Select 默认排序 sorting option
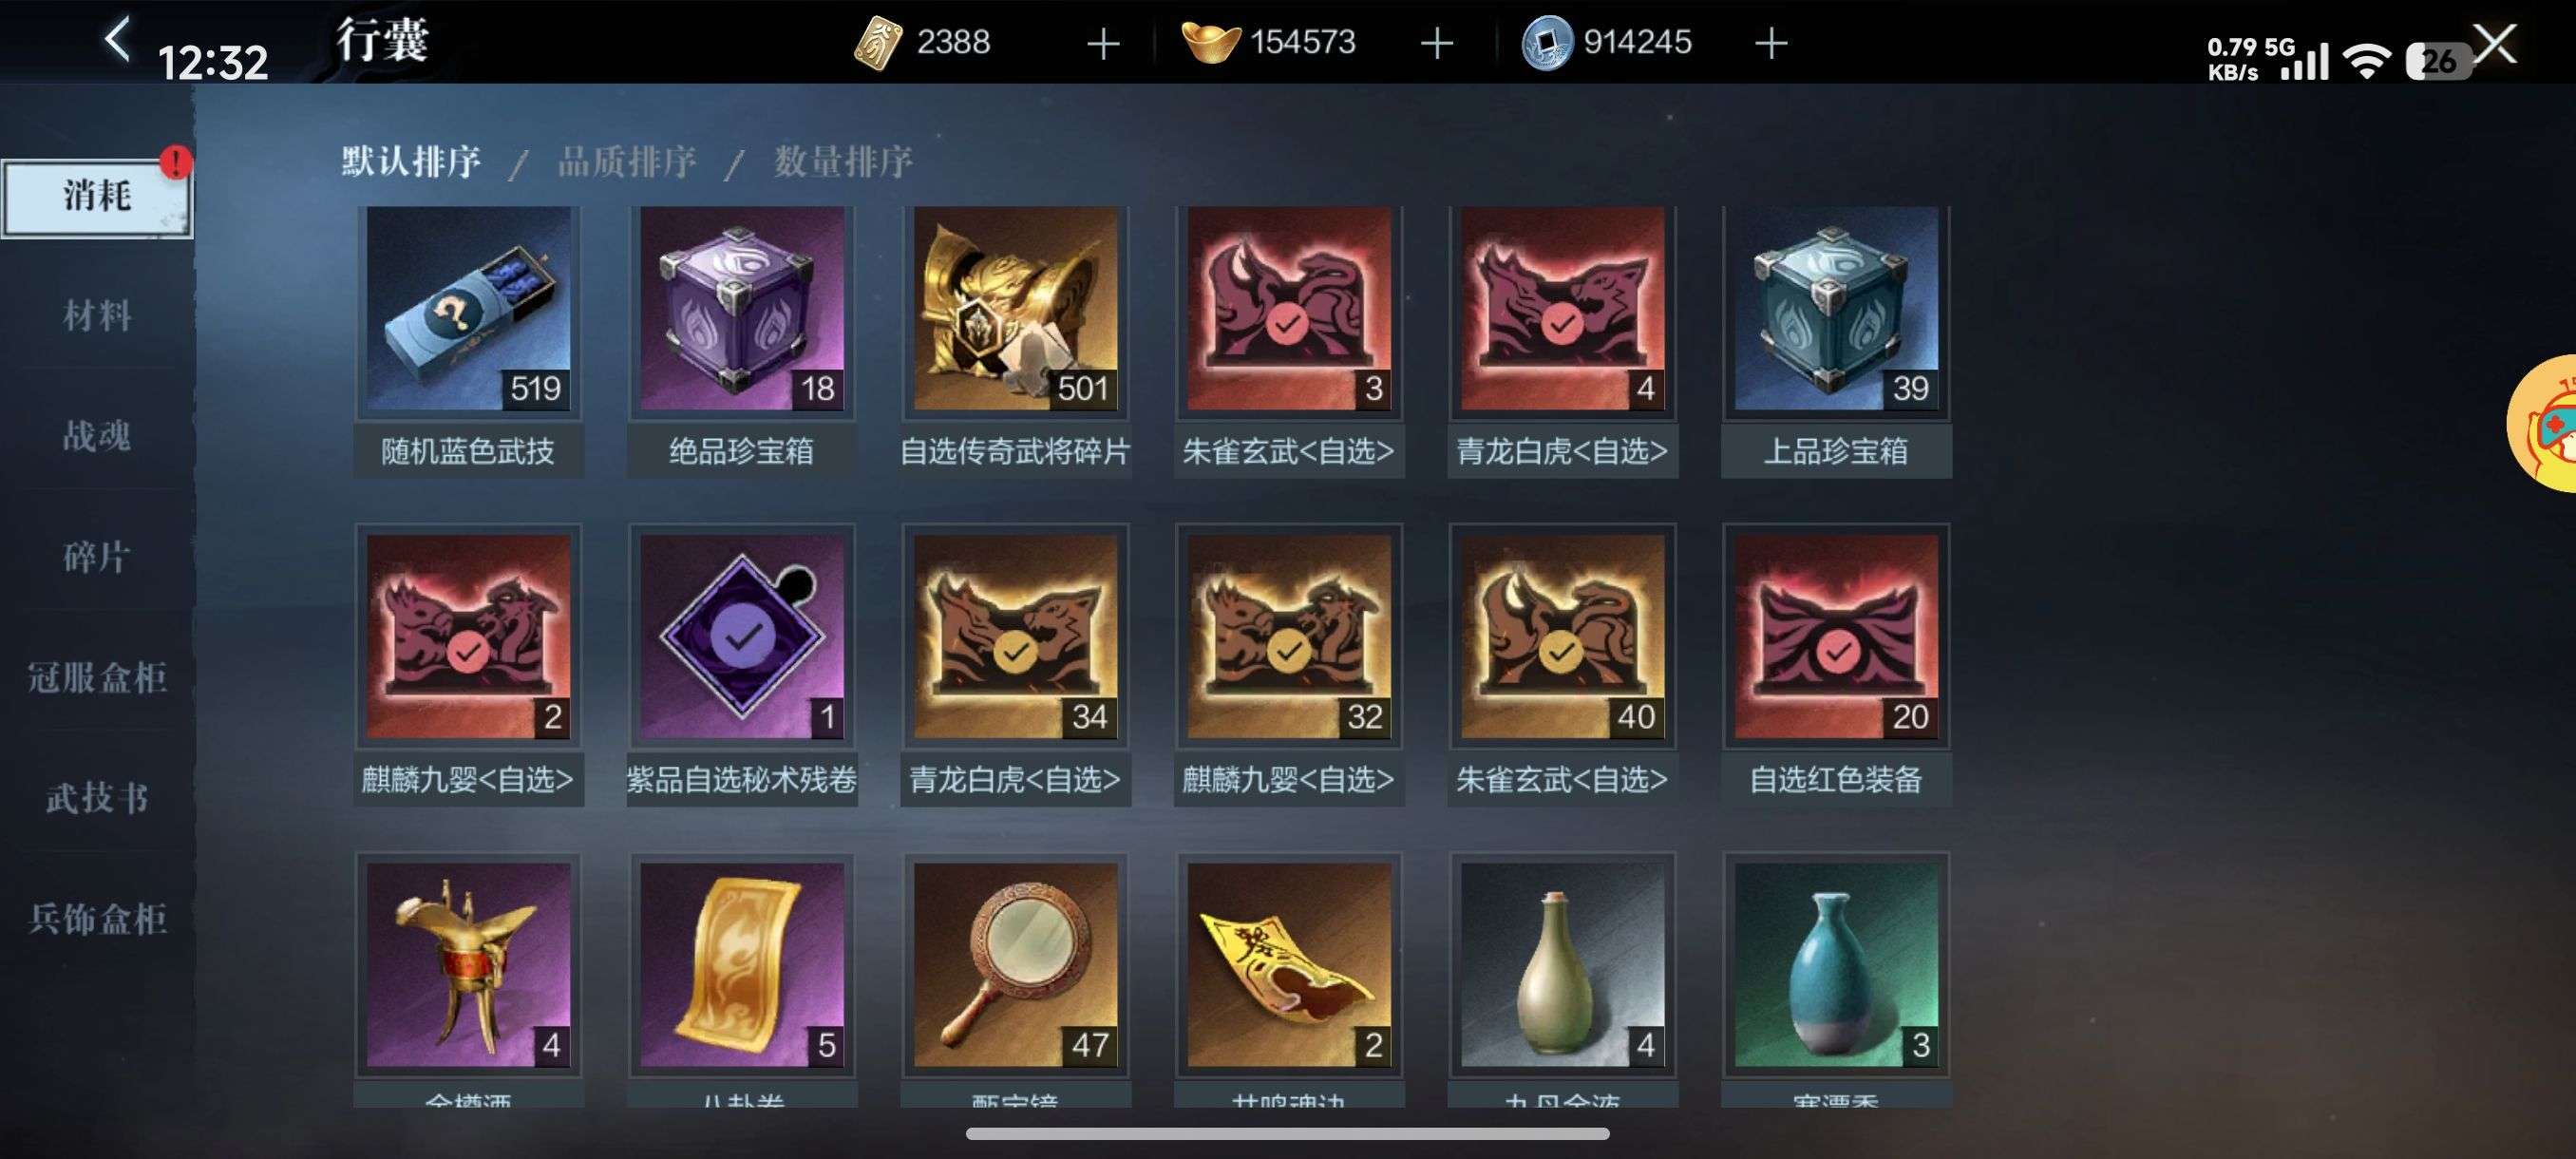This screenshot has height=1159, width=2576. [411, 161]
